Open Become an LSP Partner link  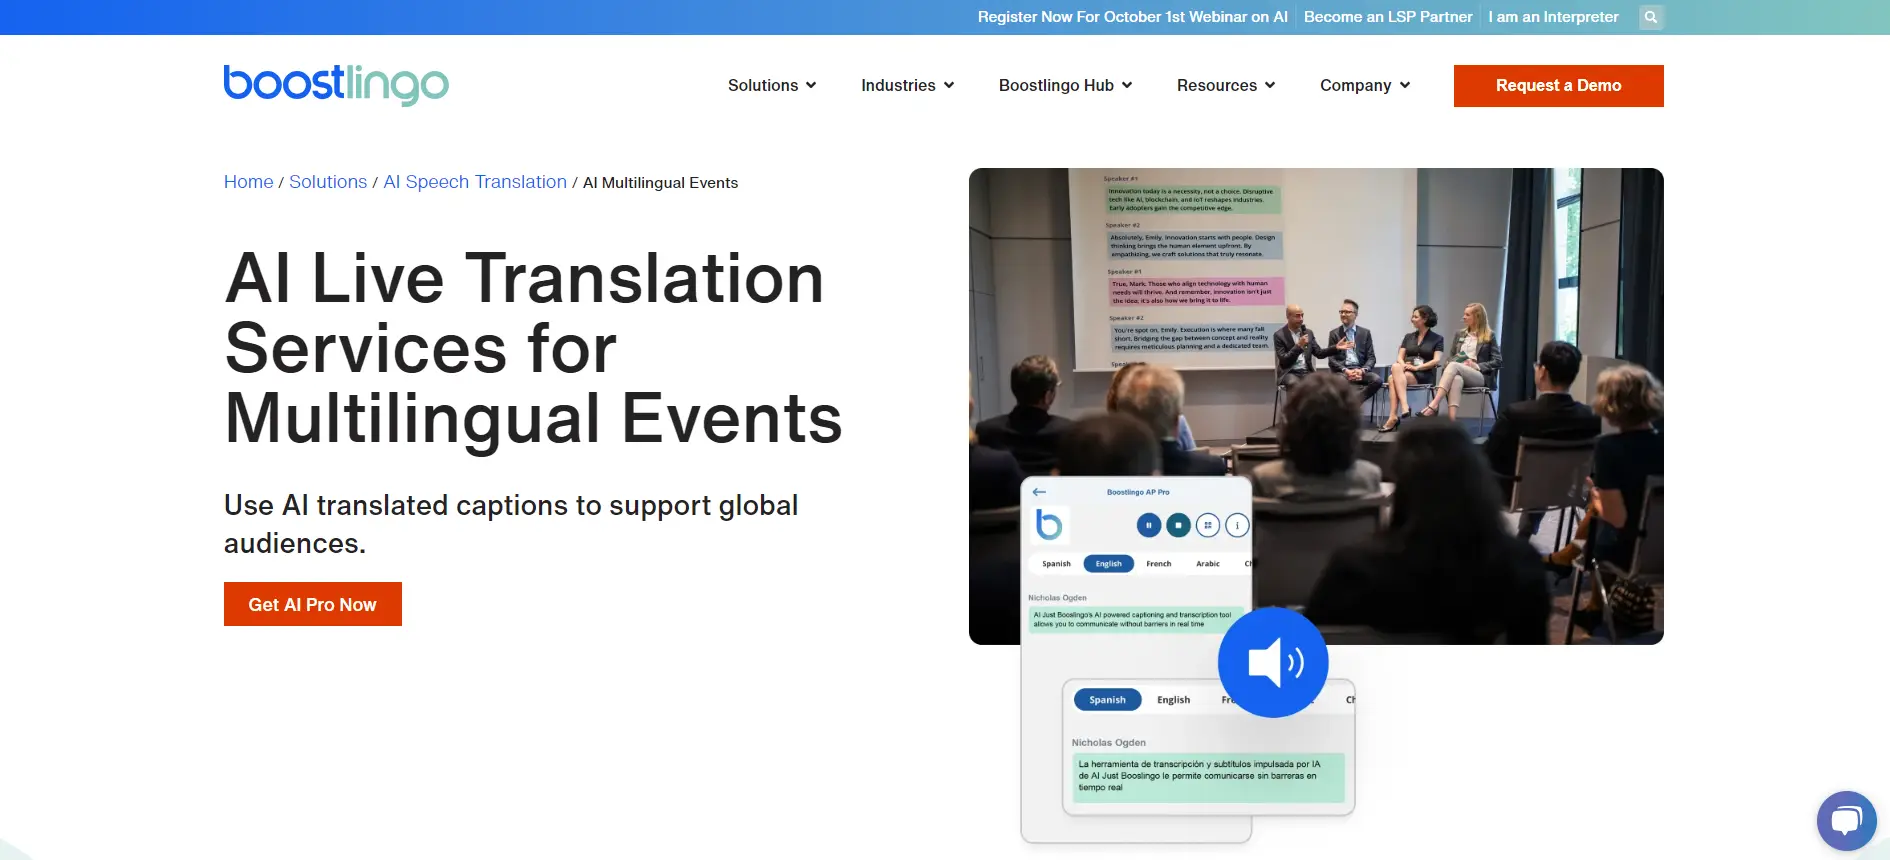pyautogui.click(x=1388, y=17)
